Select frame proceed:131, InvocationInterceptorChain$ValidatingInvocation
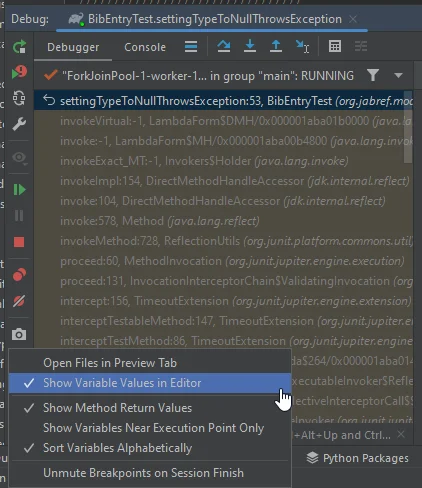 223,281
